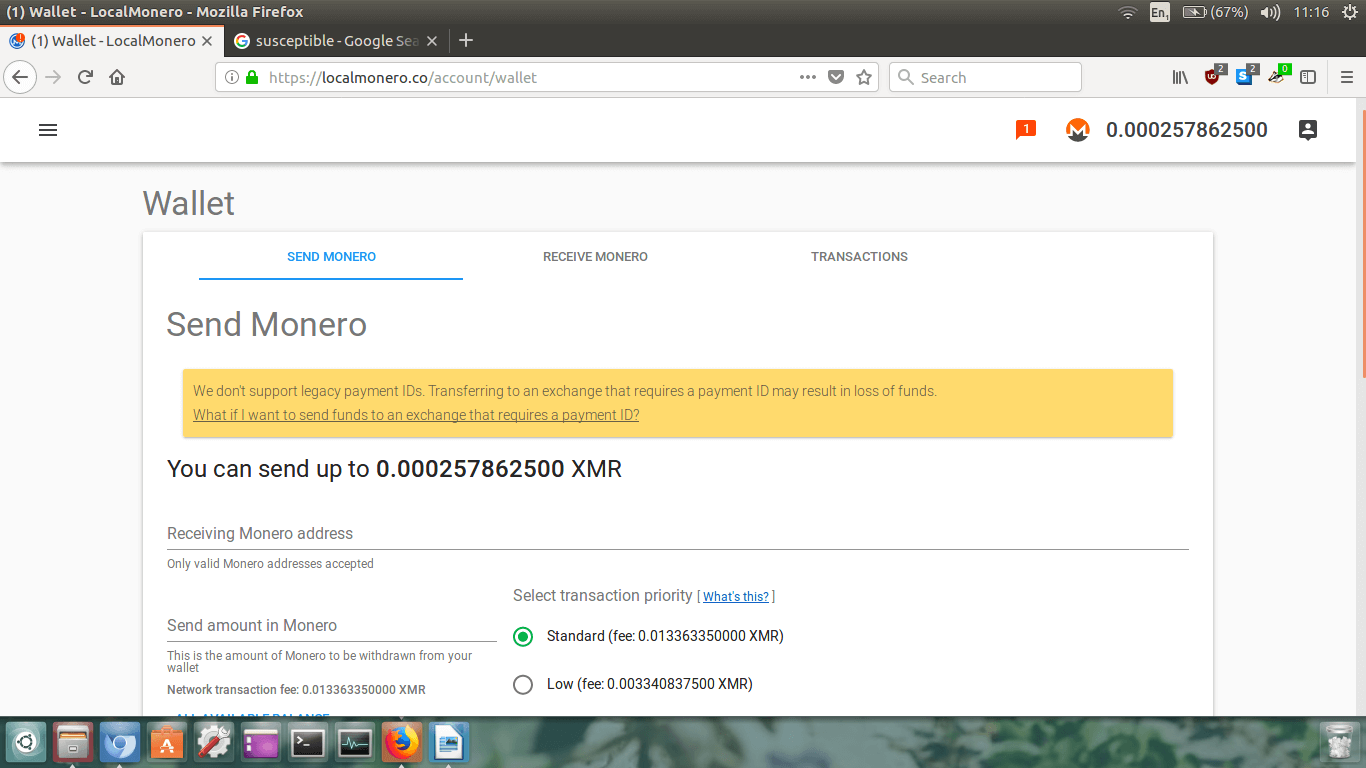Click the browser forward arrow

click(x=53, y=77)
